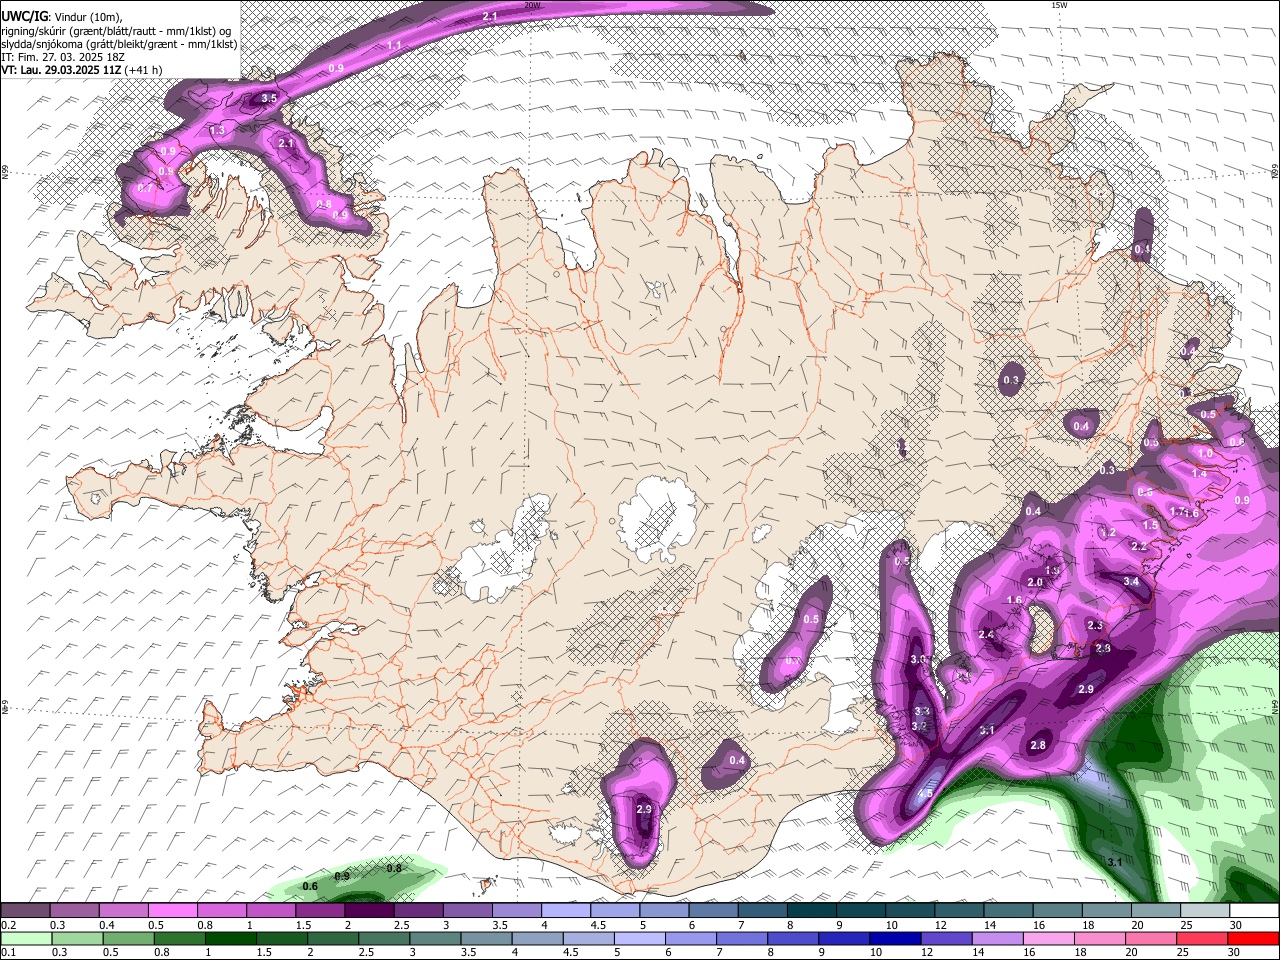The width and height of the screenshot is (1280, 960).
Task: Click the 4.5 maximum value on the map
Action: 925,794
